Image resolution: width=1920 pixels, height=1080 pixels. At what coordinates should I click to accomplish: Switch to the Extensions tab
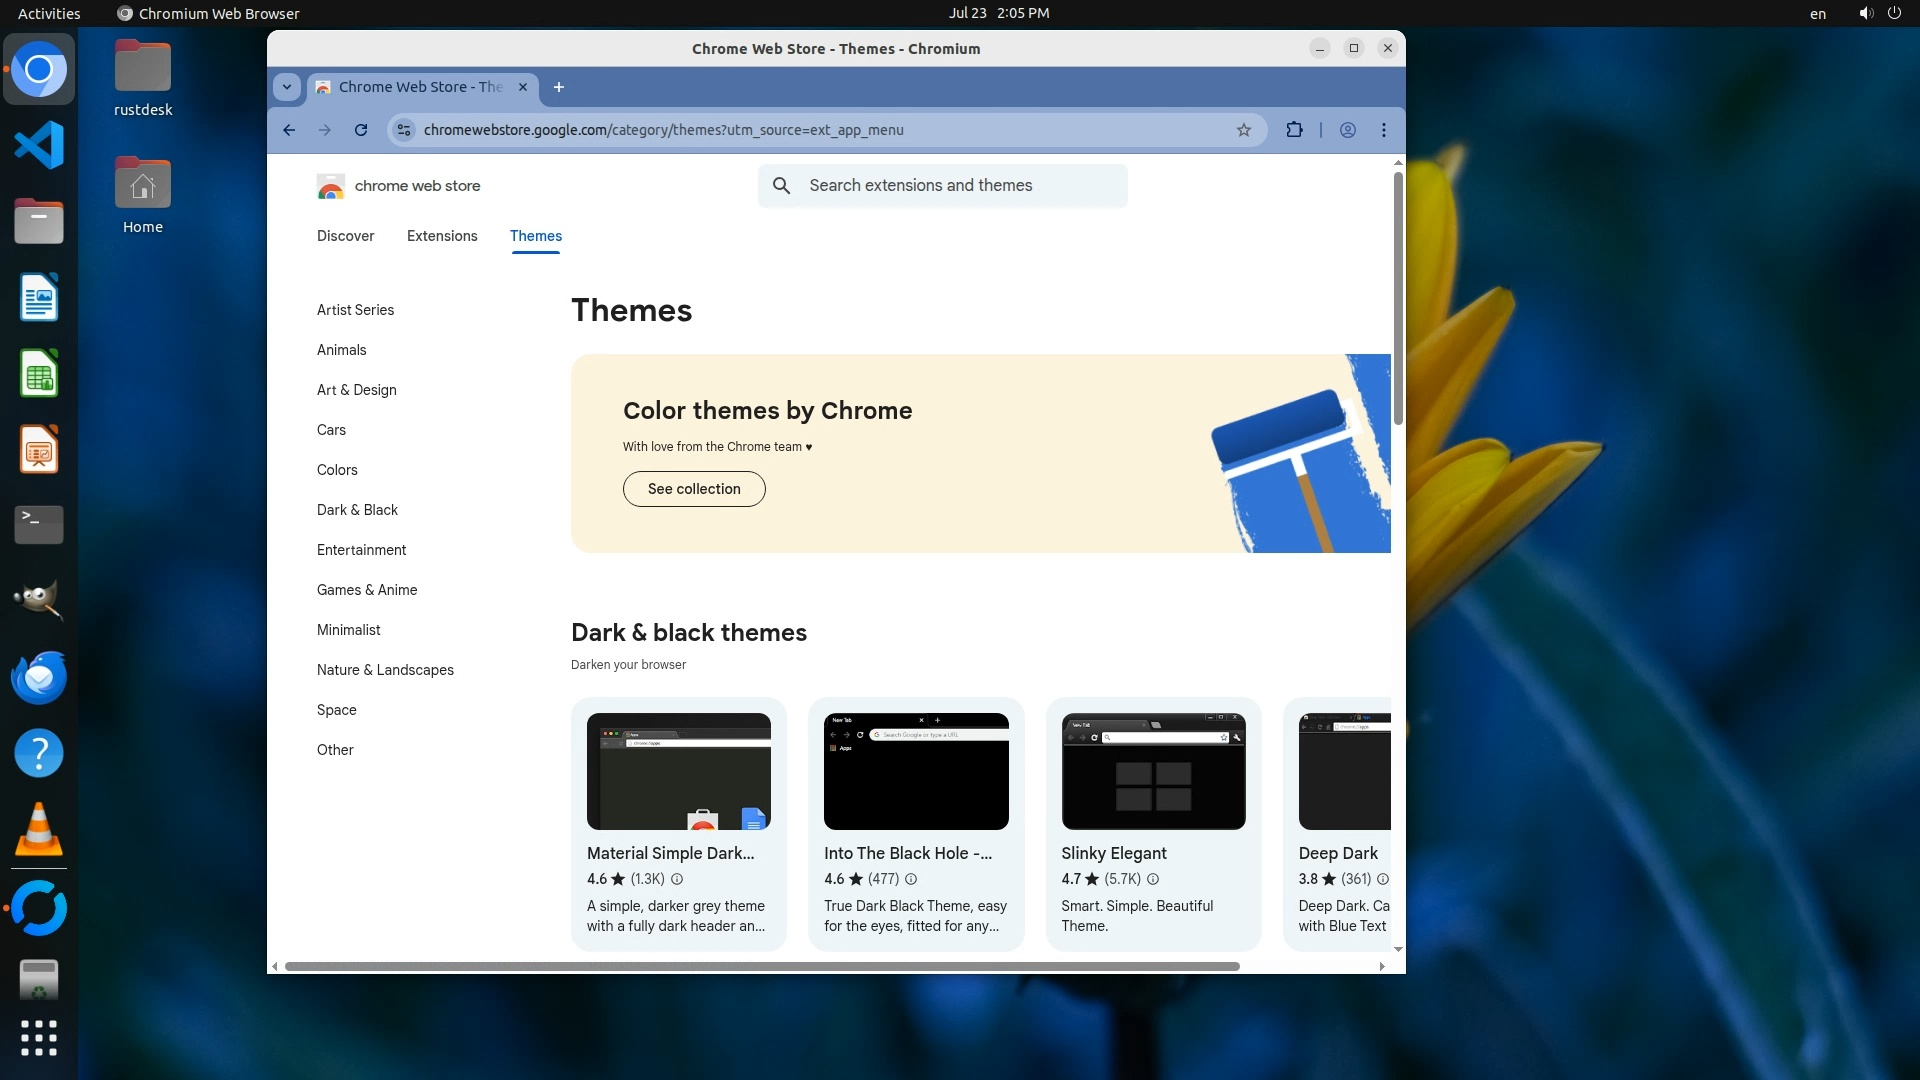[442, 236]
